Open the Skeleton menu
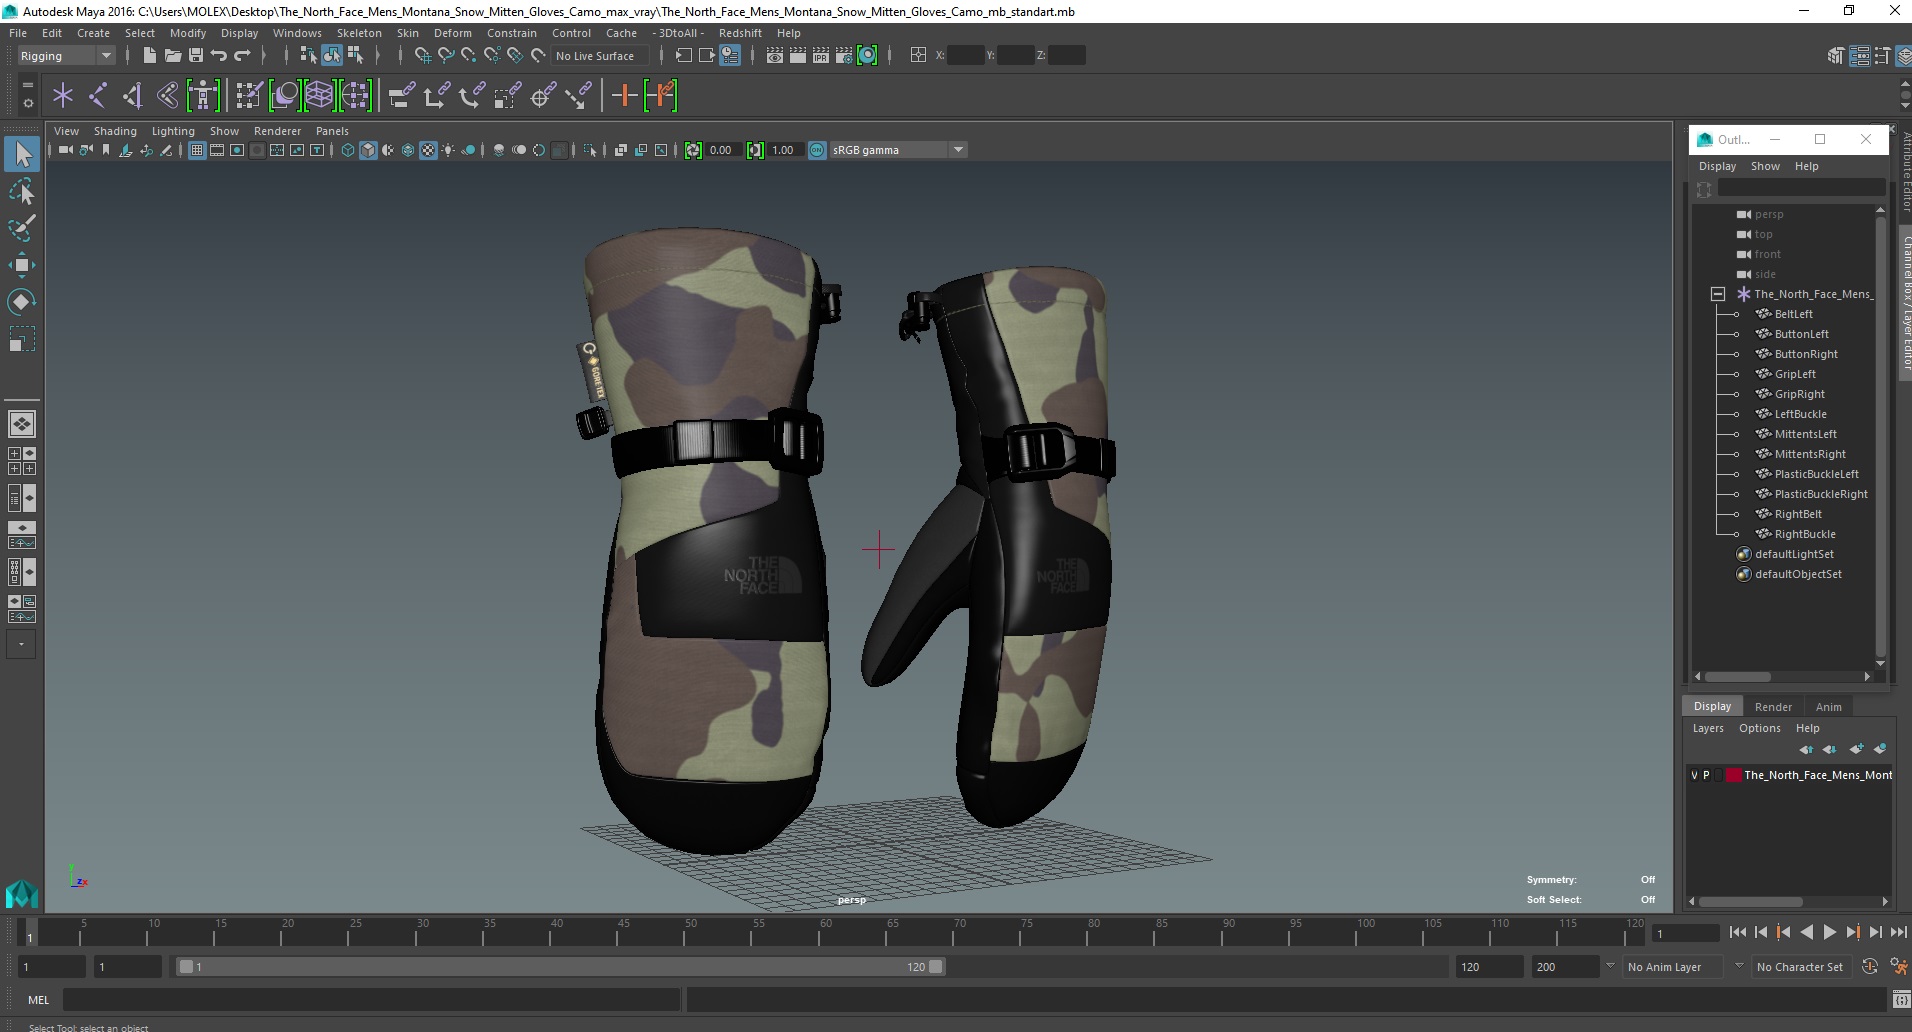The height and width of the screenshot is (1032, 1912). point(359,33)
